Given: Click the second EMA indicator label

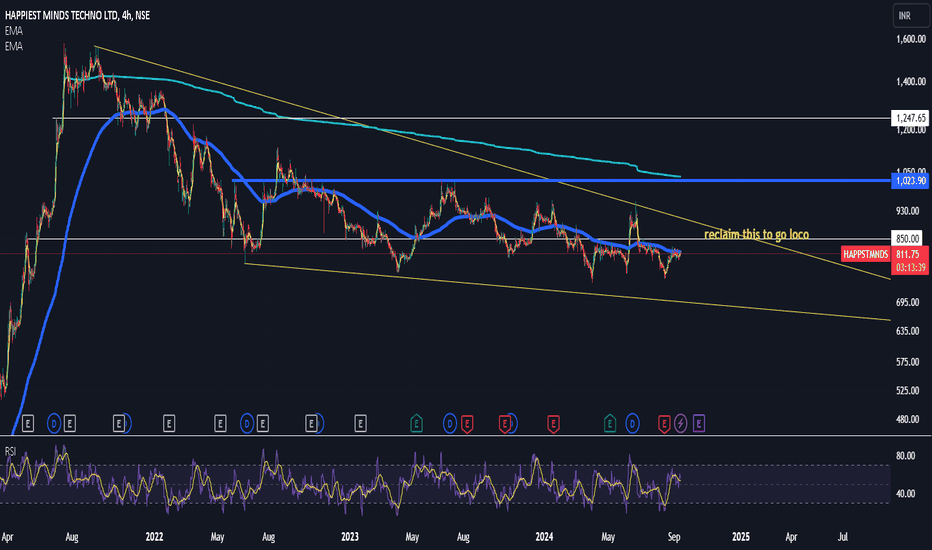Looking at the screenshot, I should 14,46.
